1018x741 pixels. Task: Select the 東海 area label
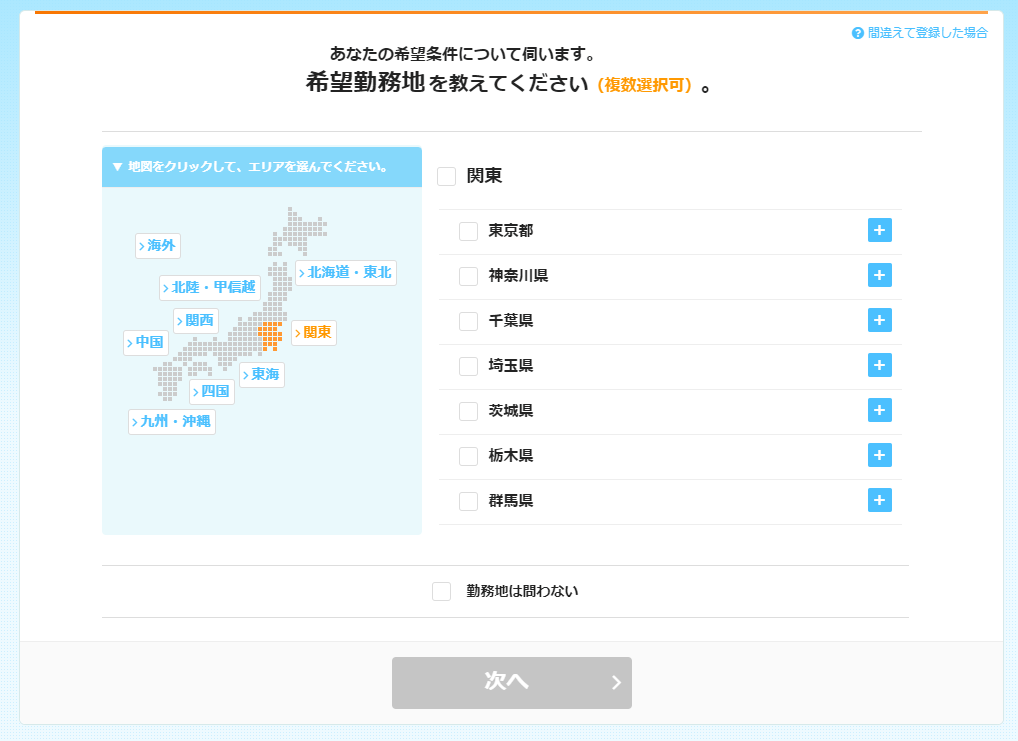262,375
